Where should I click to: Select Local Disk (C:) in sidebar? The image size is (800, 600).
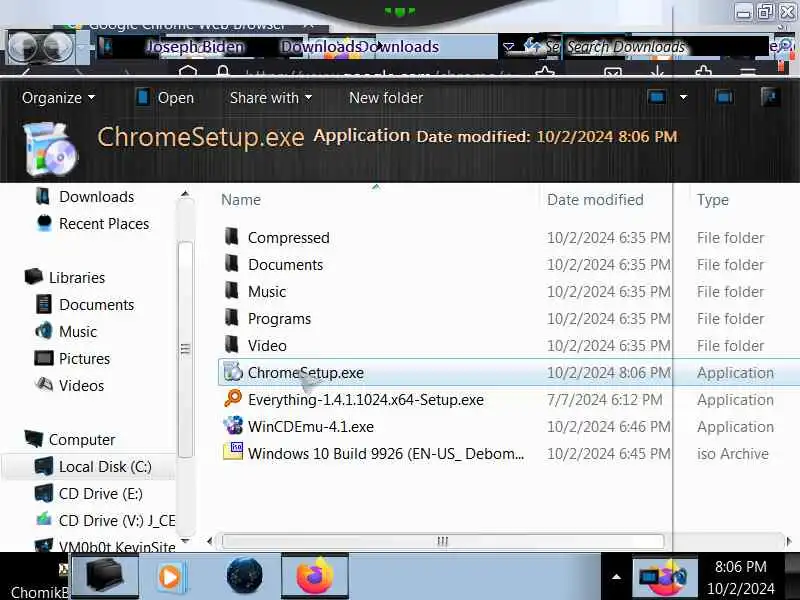click(x=105, y=467)
